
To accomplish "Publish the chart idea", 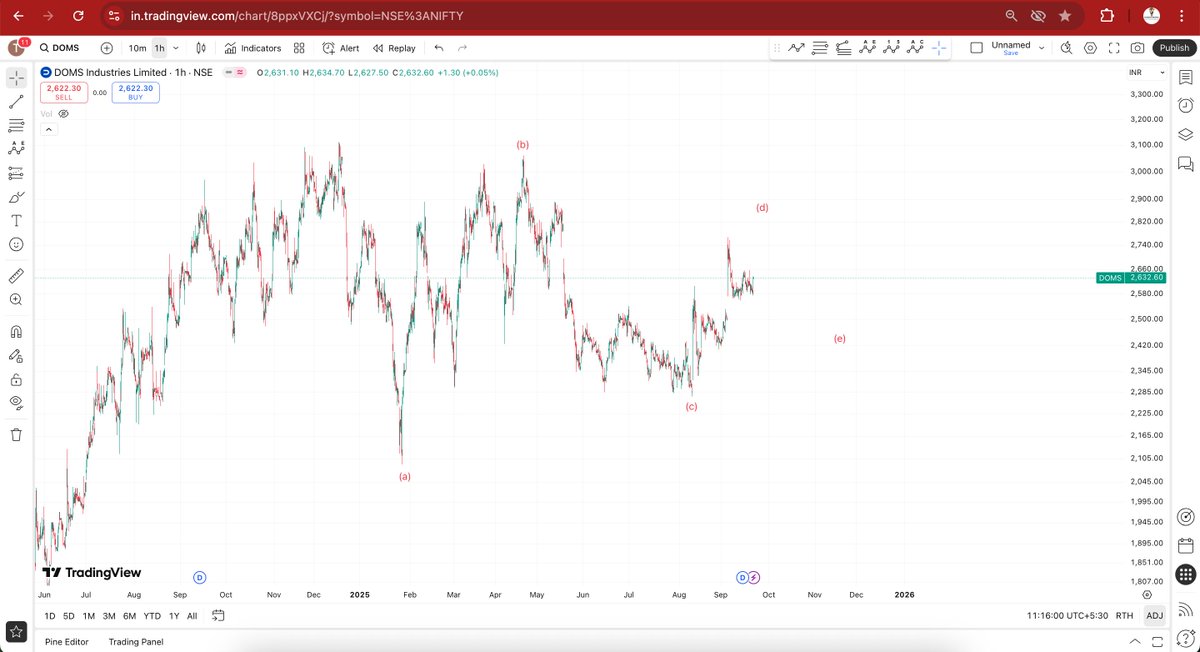I will click(x=1174, y=48).
